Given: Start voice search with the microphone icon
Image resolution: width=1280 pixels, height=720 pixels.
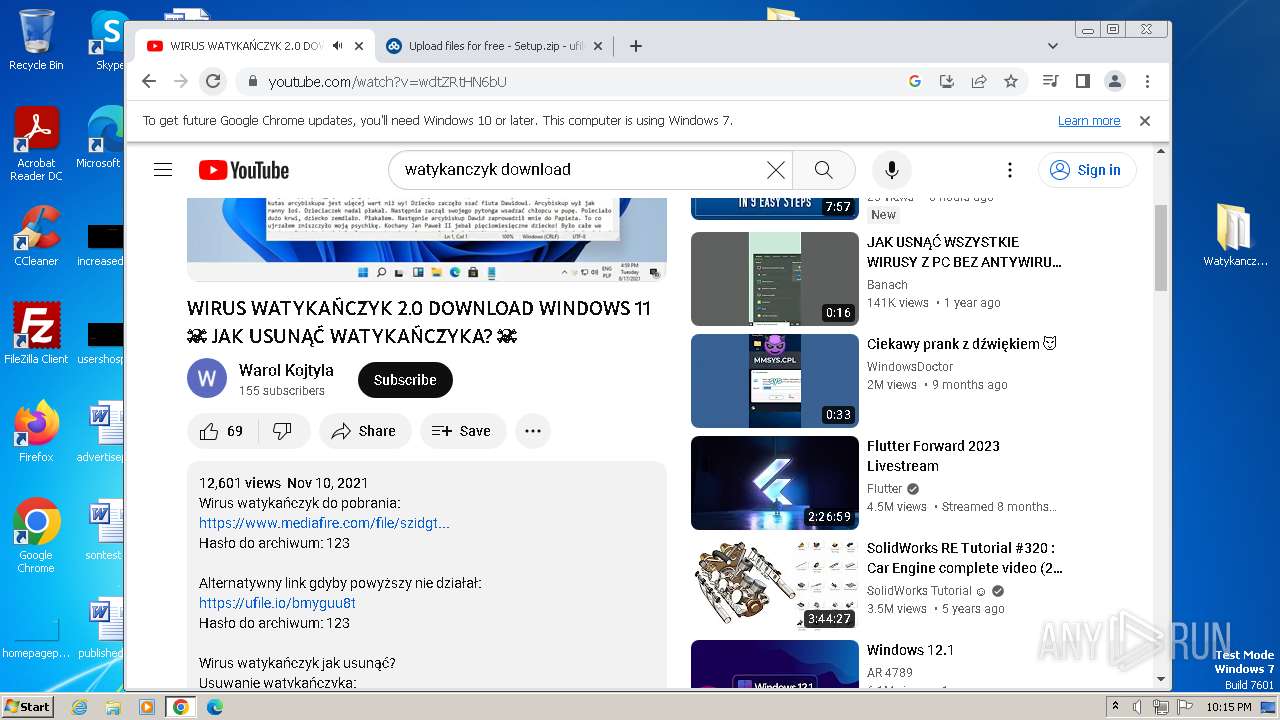Looking at the screenshot, I should tap(892, 170).
